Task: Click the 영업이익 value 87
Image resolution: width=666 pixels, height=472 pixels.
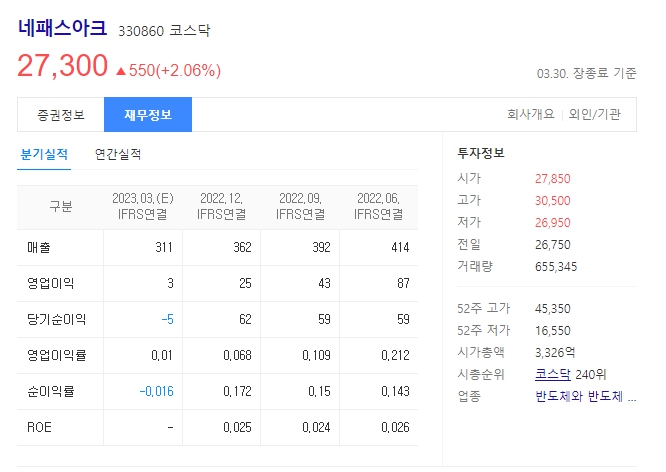Action: [404, 283]
